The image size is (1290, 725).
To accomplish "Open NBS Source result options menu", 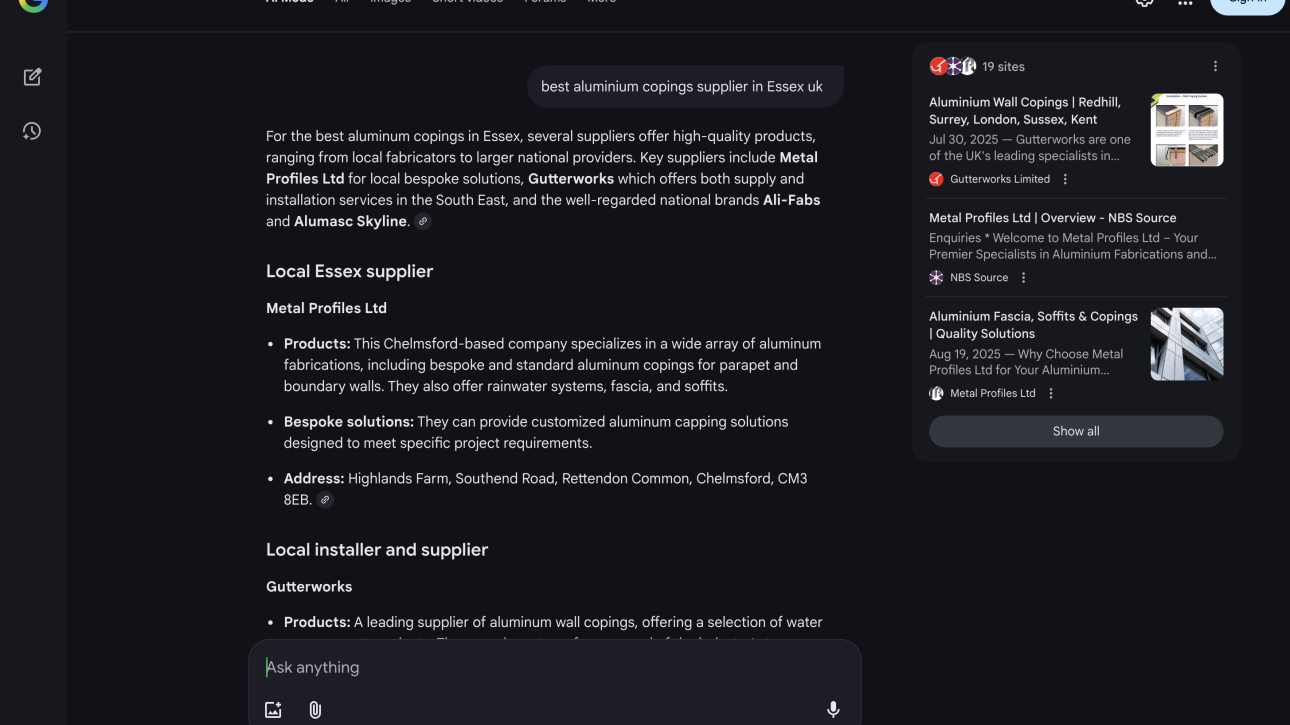I will [1023, 277].
